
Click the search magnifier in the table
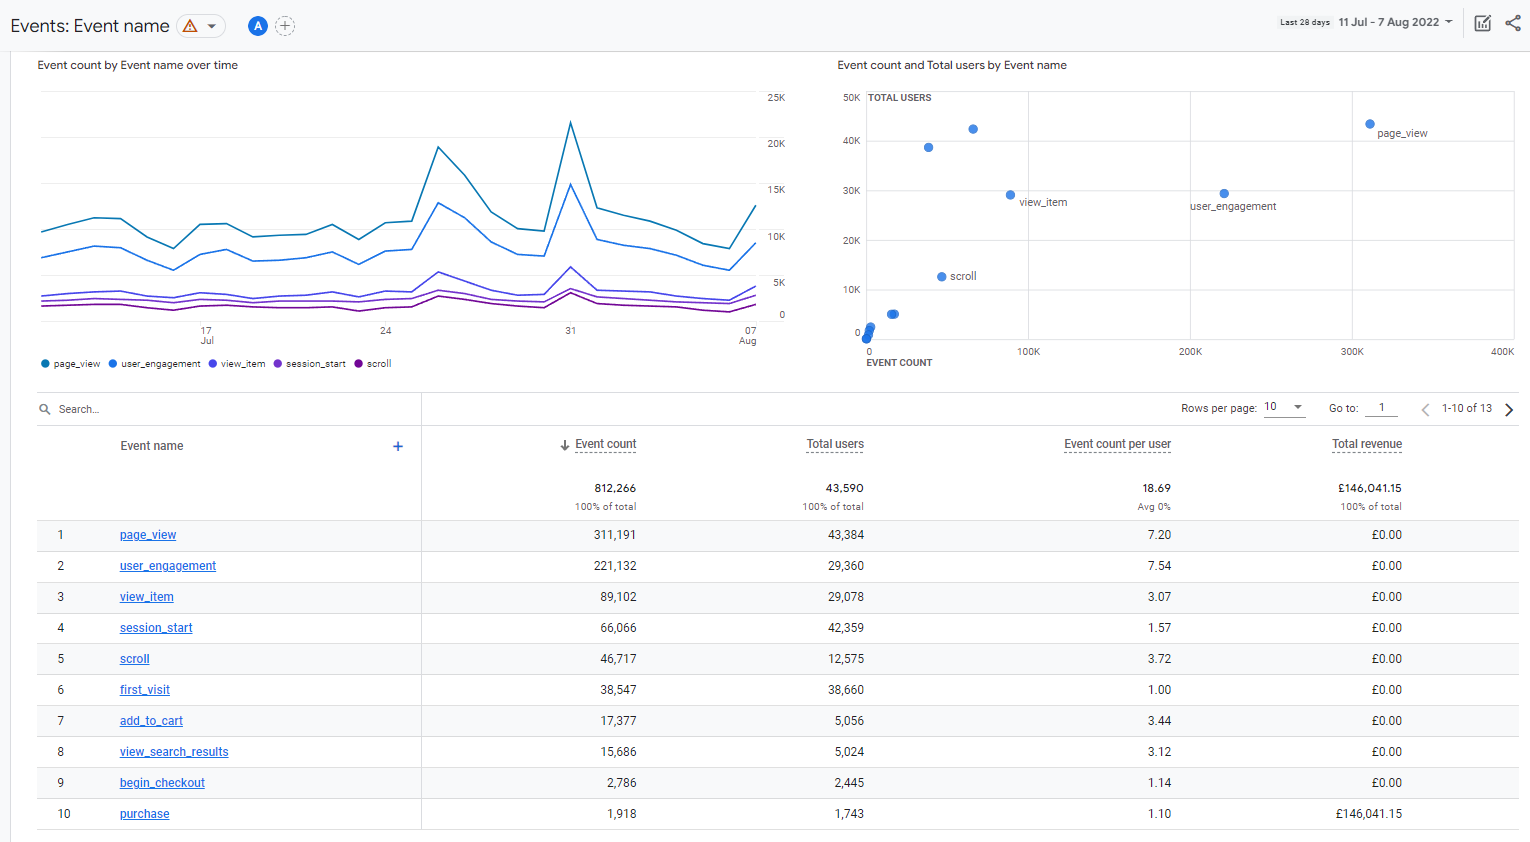[x=44, y=408]
